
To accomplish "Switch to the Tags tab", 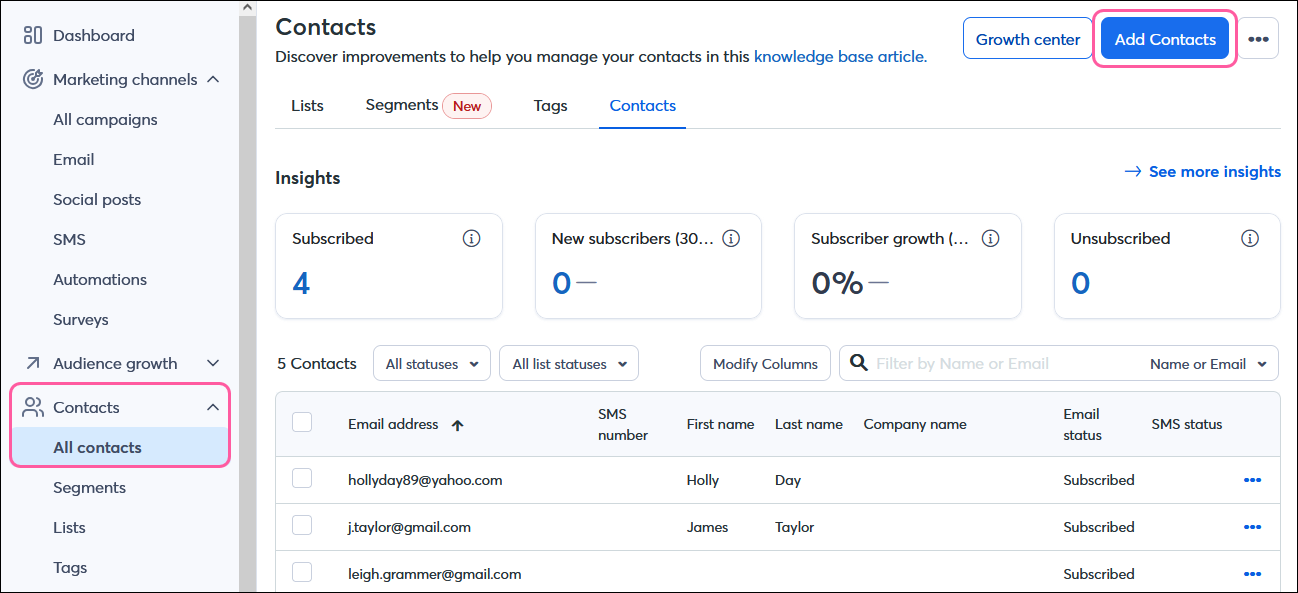I will coord(550,106).
